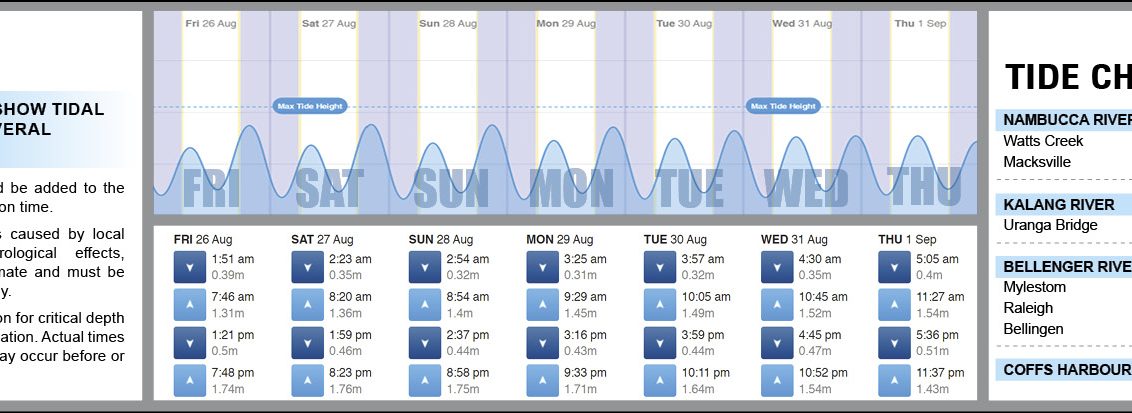Click the low tide icon for Tuesday 3:57 am
The height and width of the screenshot is (413, 1132).
click(x=660, y=267)
